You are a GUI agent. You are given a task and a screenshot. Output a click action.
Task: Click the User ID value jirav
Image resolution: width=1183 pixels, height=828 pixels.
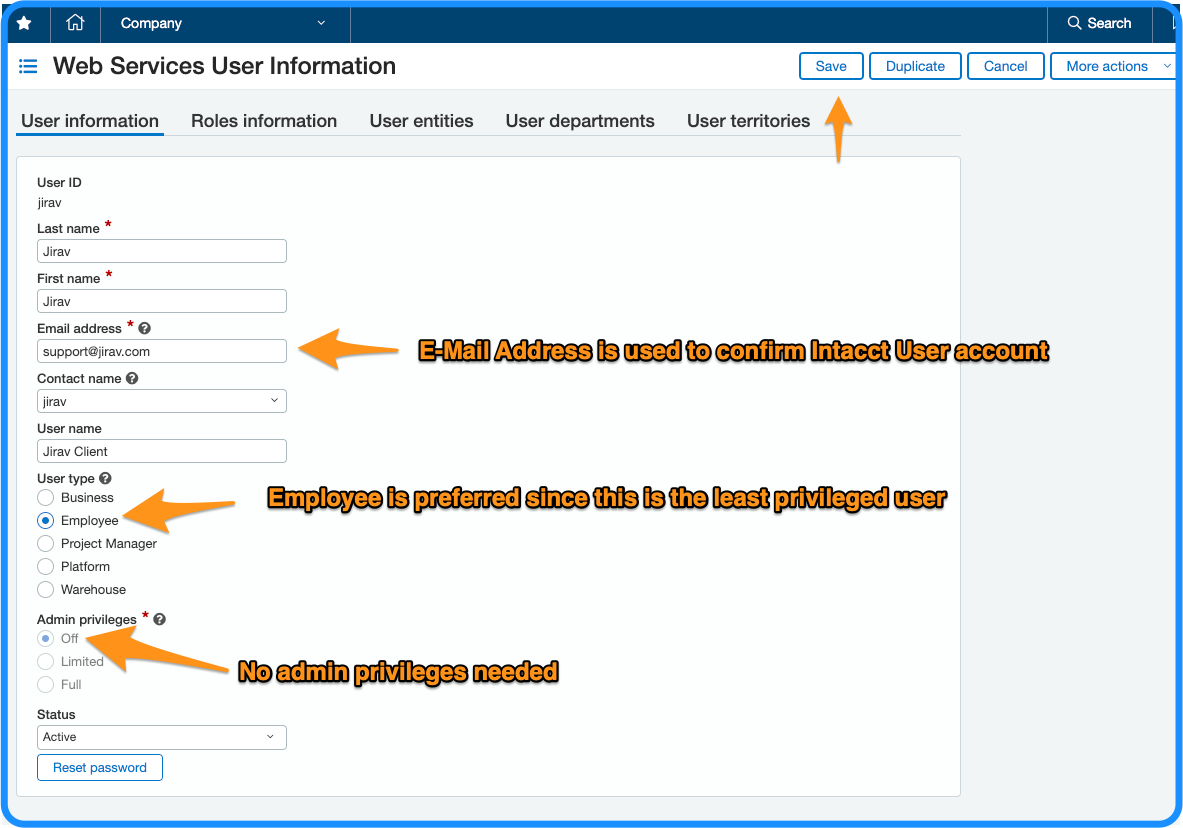pos(49,202)
